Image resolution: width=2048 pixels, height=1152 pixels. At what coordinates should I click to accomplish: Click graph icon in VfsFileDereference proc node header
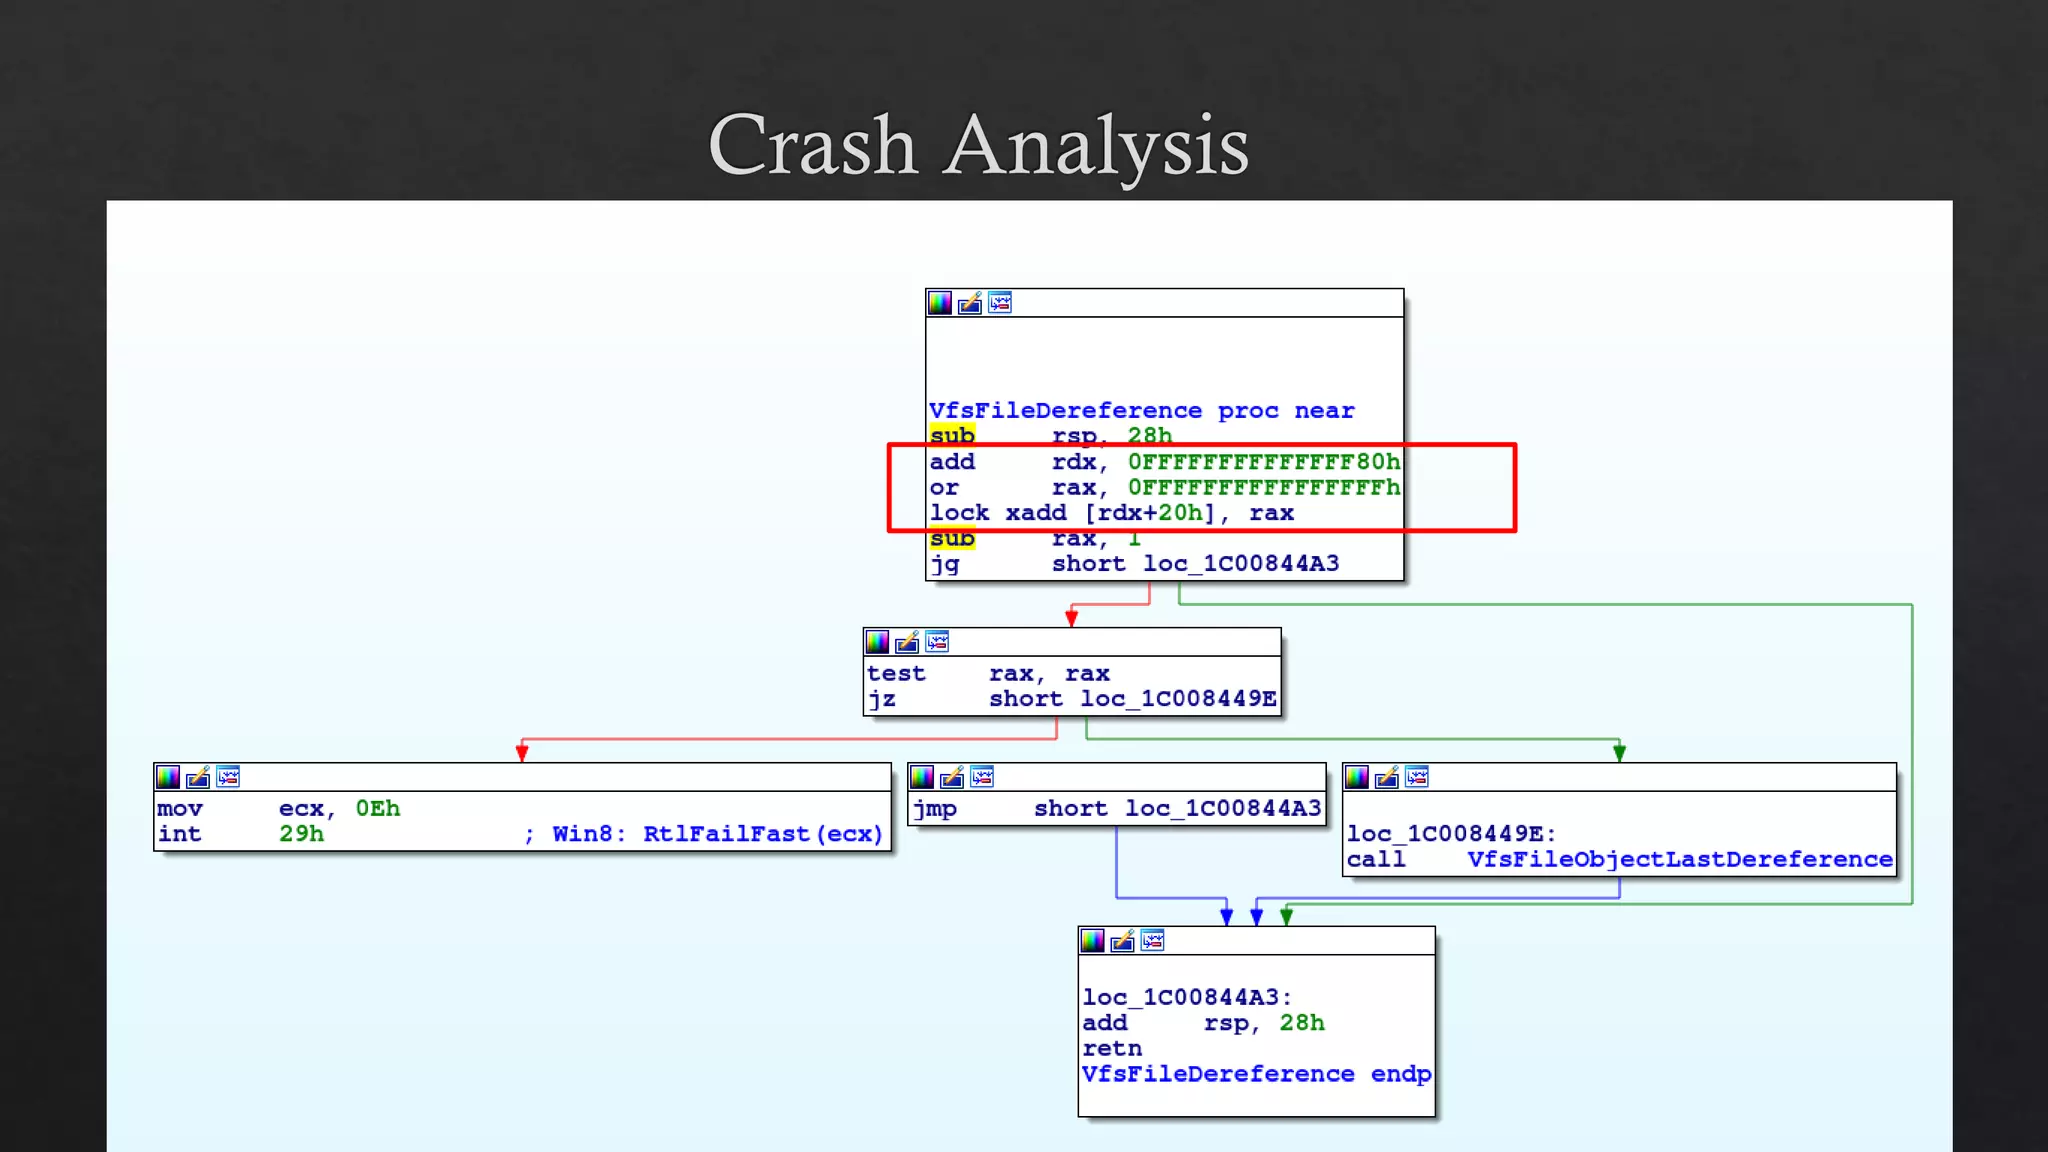click(1000, 303)
